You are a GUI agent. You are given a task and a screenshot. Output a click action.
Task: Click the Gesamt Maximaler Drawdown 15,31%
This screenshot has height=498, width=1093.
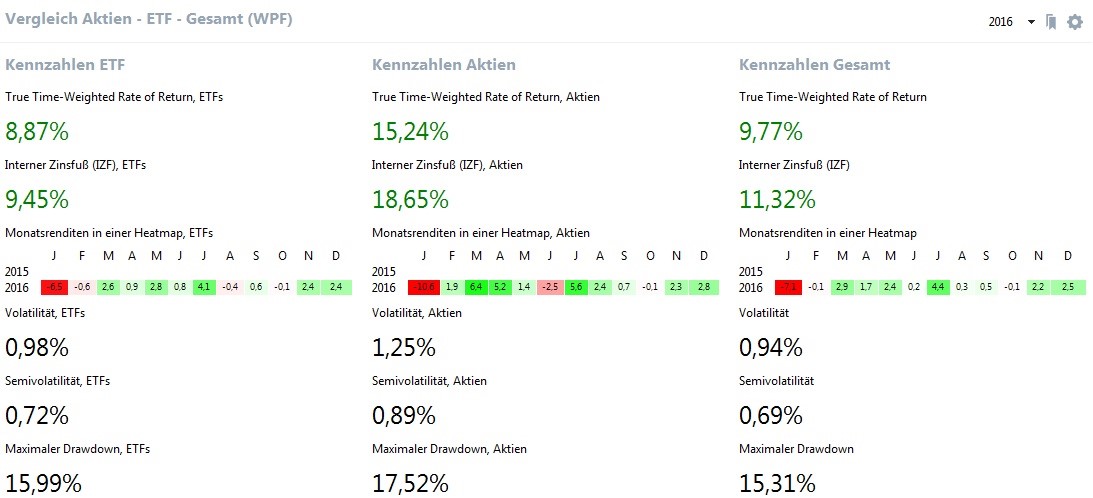[x=777, y=483]
